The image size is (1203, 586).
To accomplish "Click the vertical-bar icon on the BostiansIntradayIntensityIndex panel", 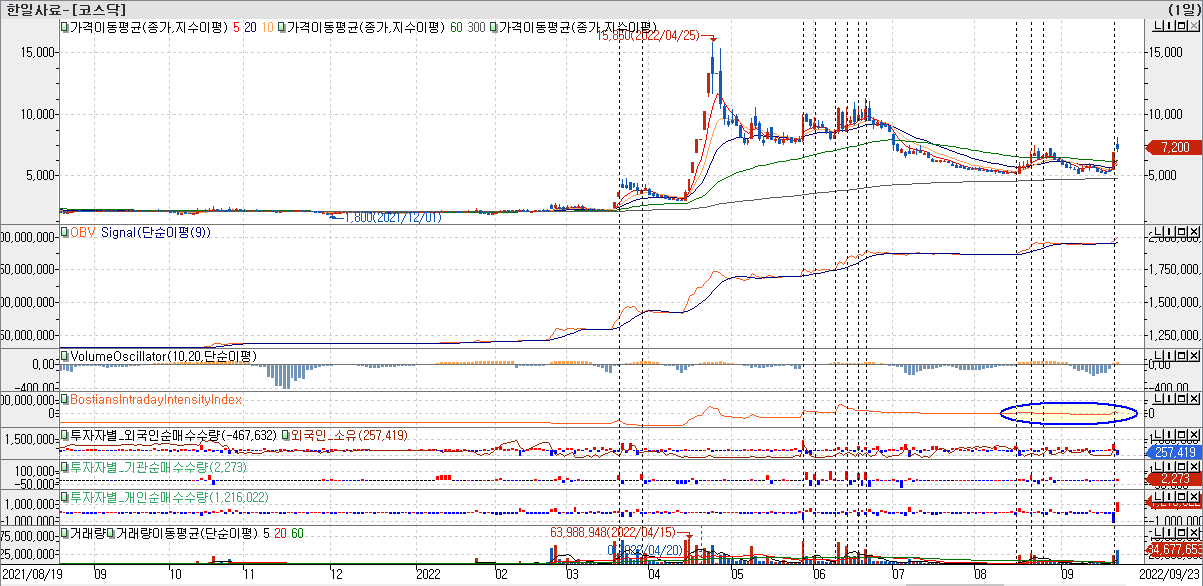I will [1170, 399].
